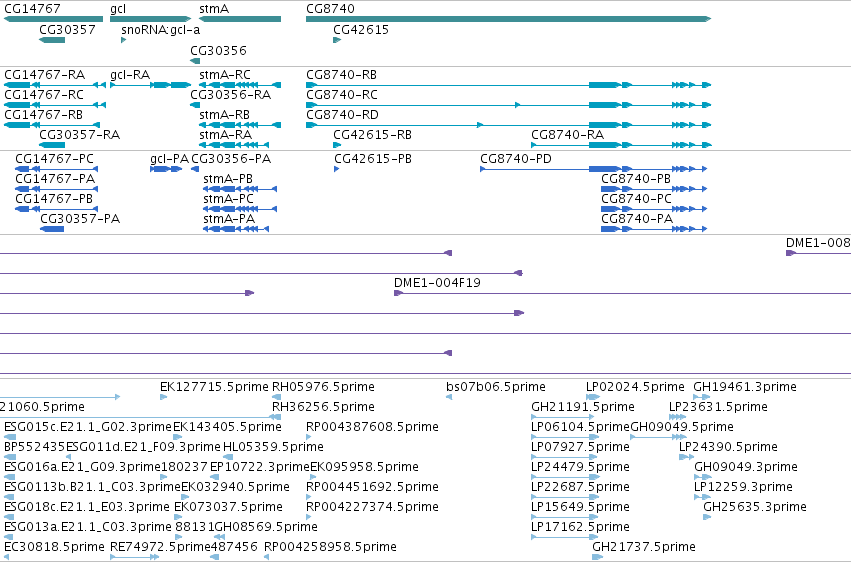The image size is (851, 562).
Task: Select EST RH36256.5prime label
Action: [x=323, y=407]
